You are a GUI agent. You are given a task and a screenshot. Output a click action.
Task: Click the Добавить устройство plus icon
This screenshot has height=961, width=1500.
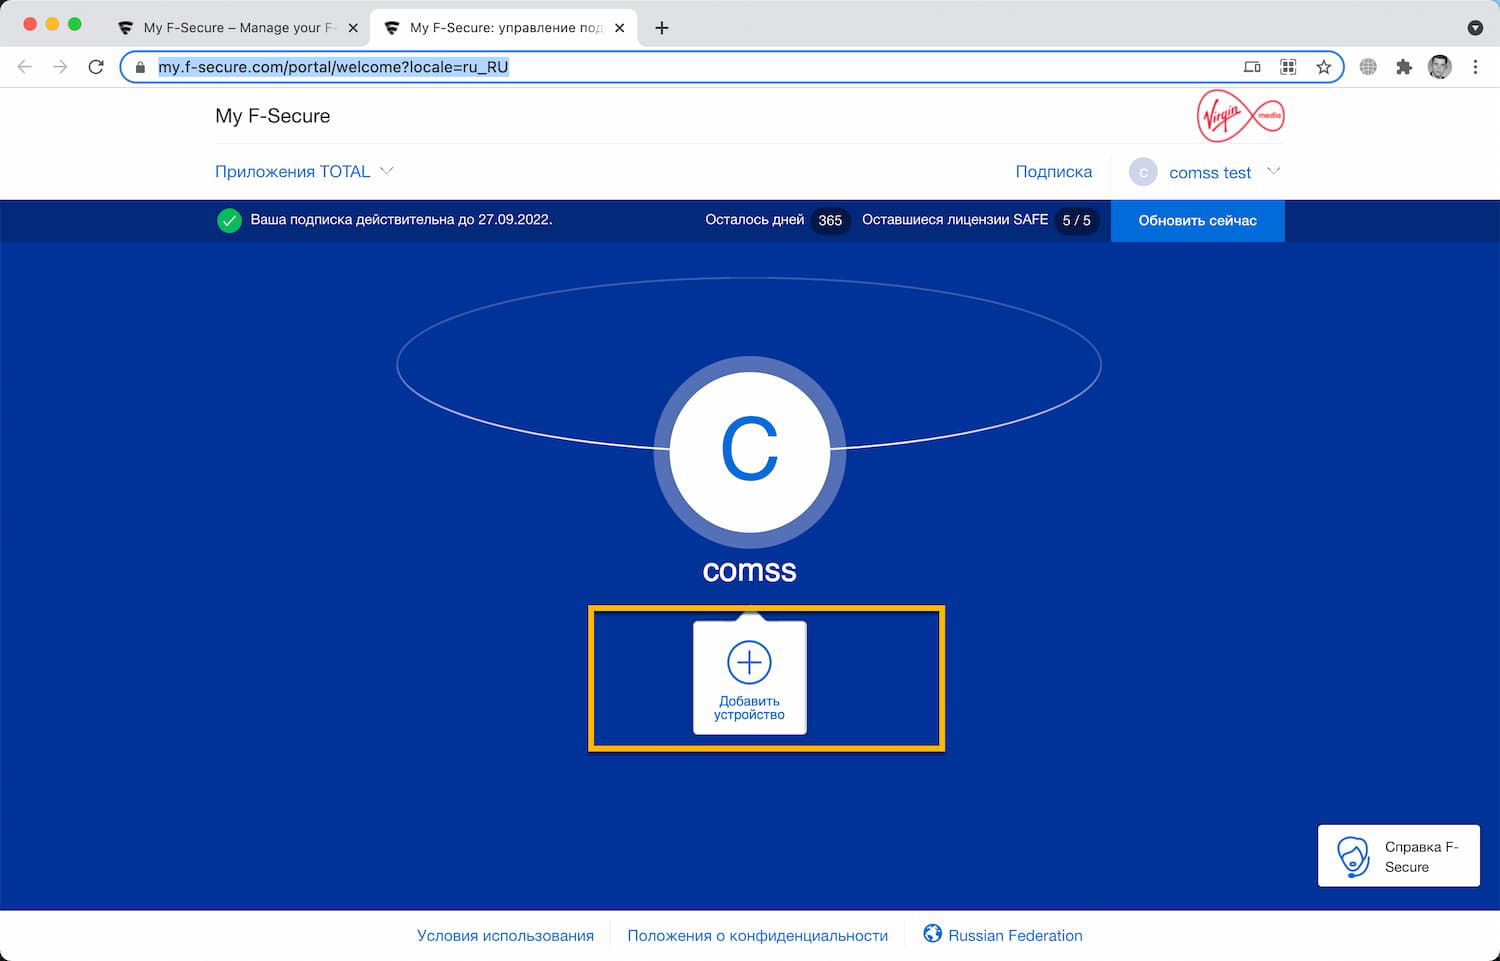pyautogui.click(x=749, y=661)
